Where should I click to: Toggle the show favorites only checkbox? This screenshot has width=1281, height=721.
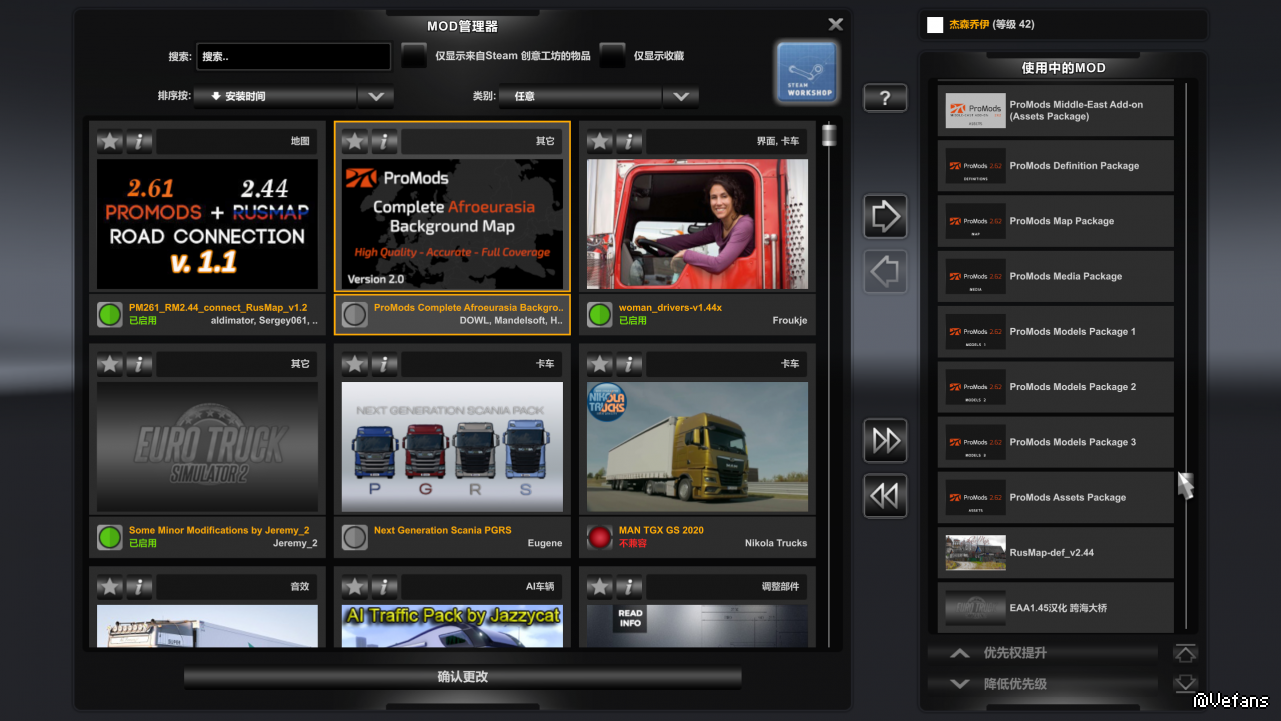[612, 56]
